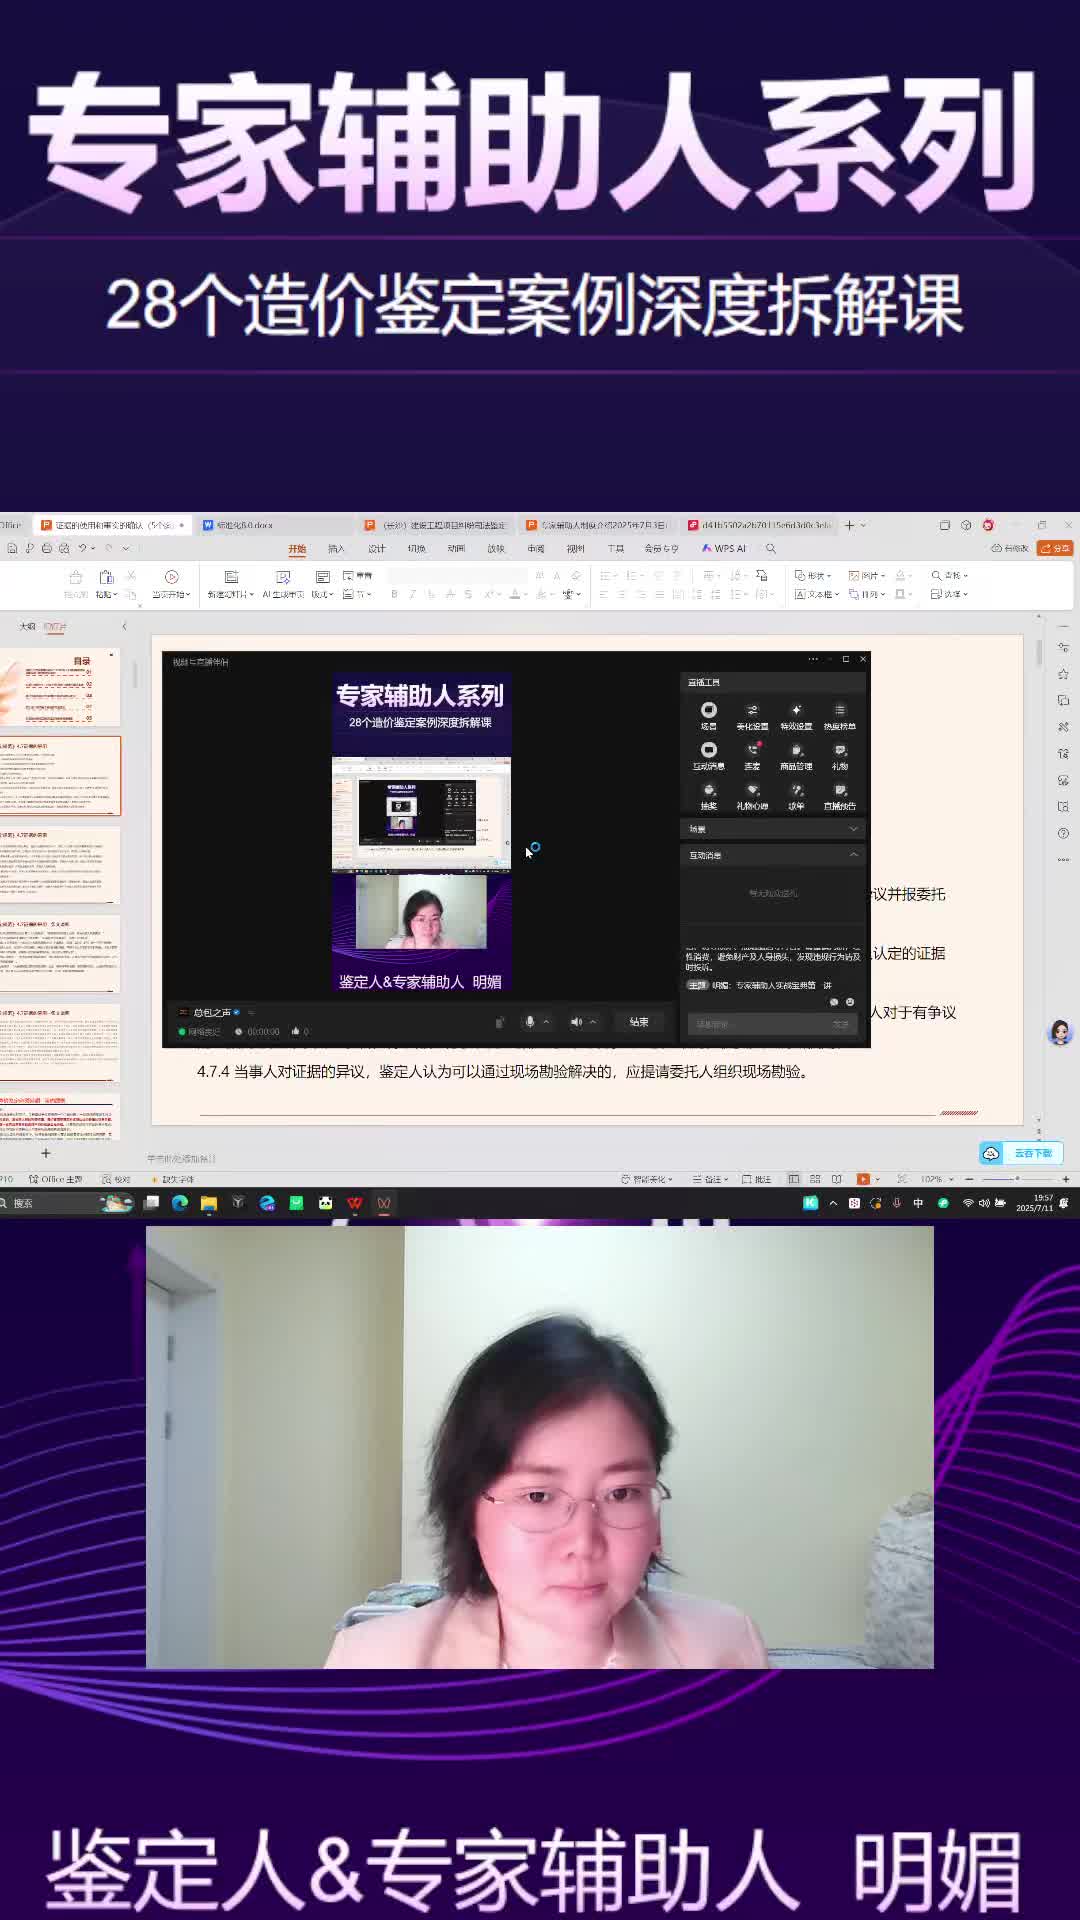This screenshot has width=1080, height=1920.
Task: Click the 分享 share button
Action: click(1055, 548)
